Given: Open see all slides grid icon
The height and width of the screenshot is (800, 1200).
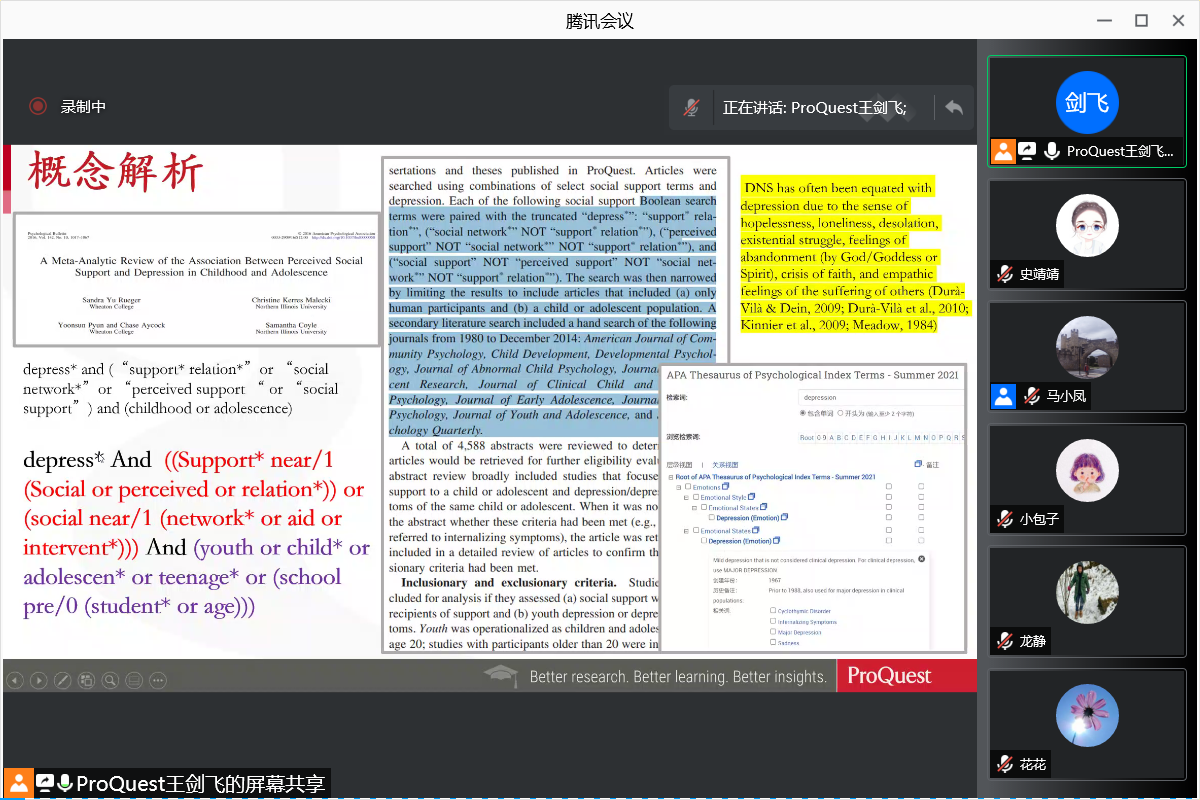Looking at the screenshot, I should [86, 681].
